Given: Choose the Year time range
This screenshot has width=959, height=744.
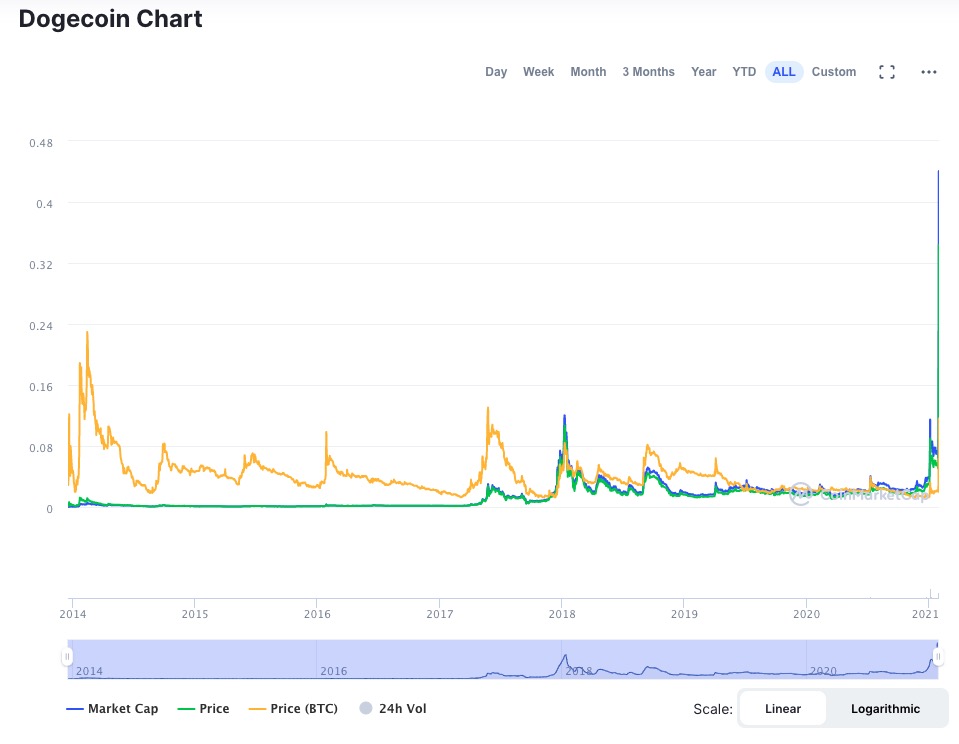Looking at the screenshot, I should point(703,72).
